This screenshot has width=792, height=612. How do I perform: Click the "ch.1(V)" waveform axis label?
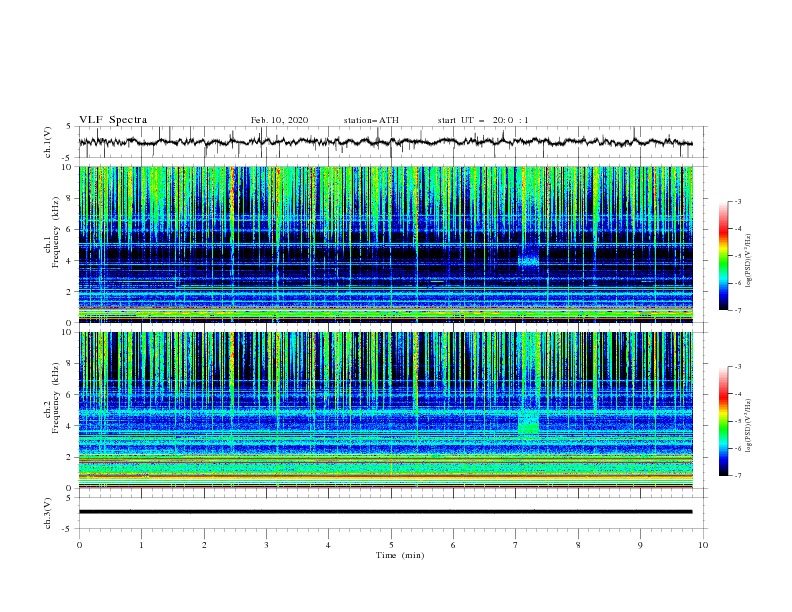tap(48, 142)
